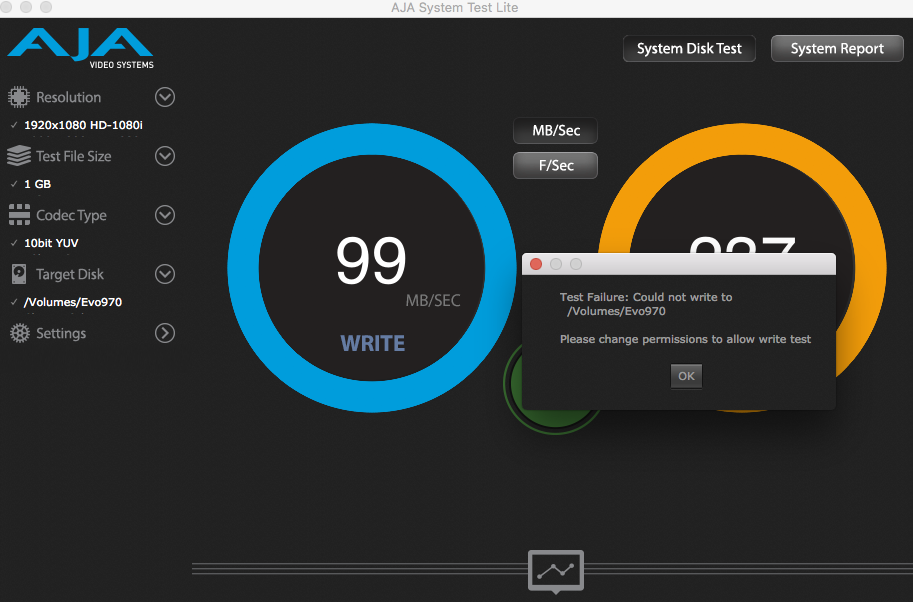The image size is (913, 602).
Task: Click the 'Test Failure: Could not write to' message
Action: 646,297
